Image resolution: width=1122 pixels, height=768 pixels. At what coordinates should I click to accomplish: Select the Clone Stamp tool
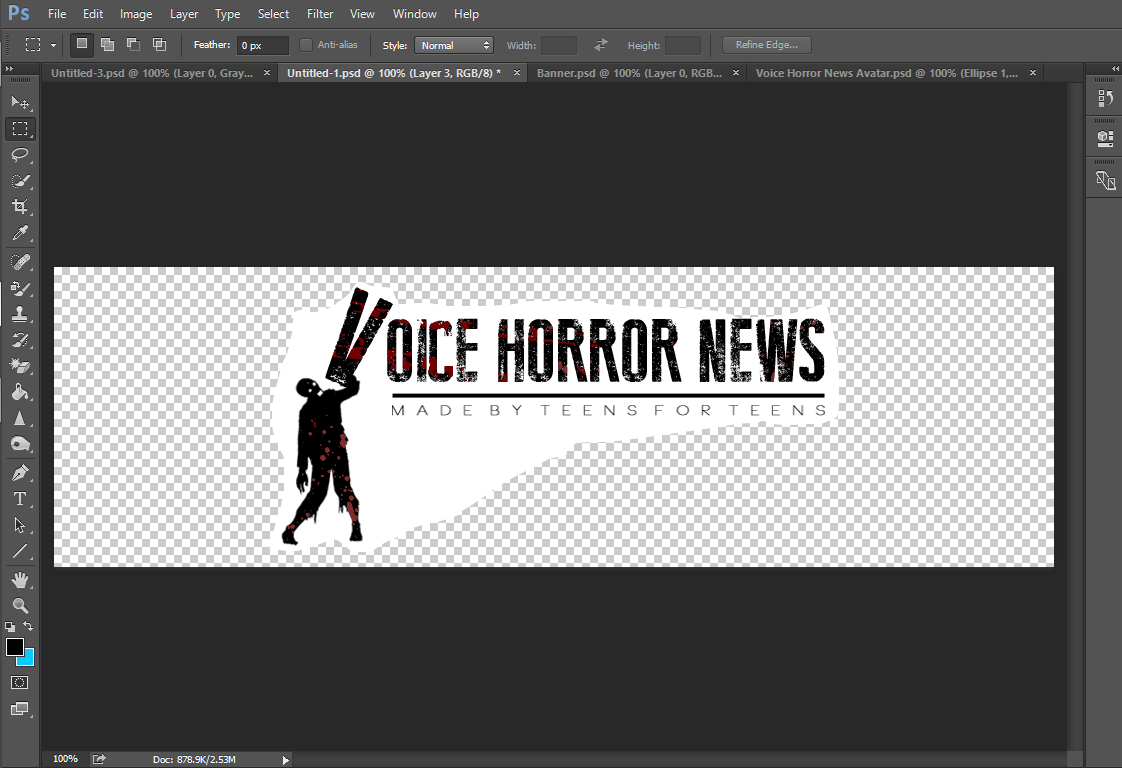pos(20,314)
